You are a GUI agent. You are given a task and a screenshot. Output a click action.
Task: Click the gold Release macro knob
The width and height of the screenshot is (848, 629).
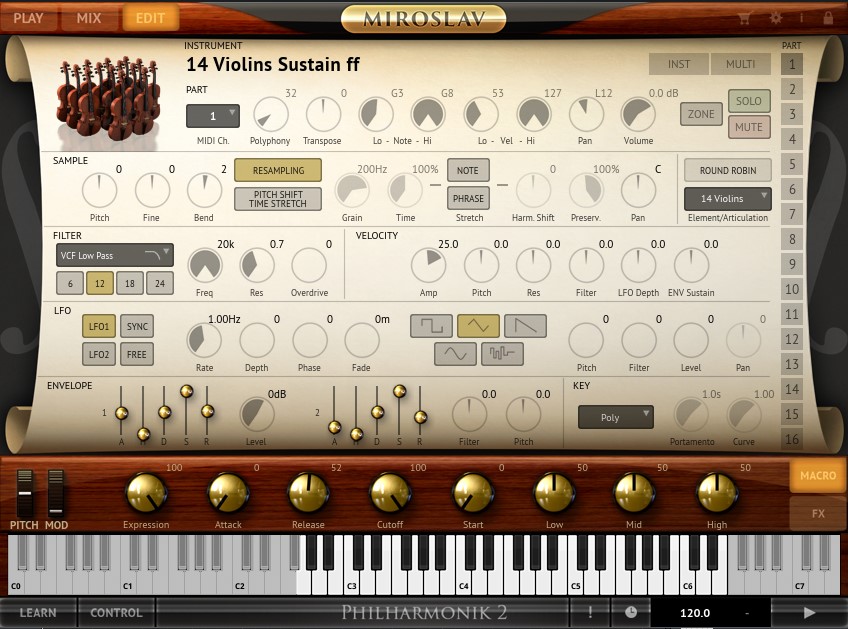[x=308, y=493]
